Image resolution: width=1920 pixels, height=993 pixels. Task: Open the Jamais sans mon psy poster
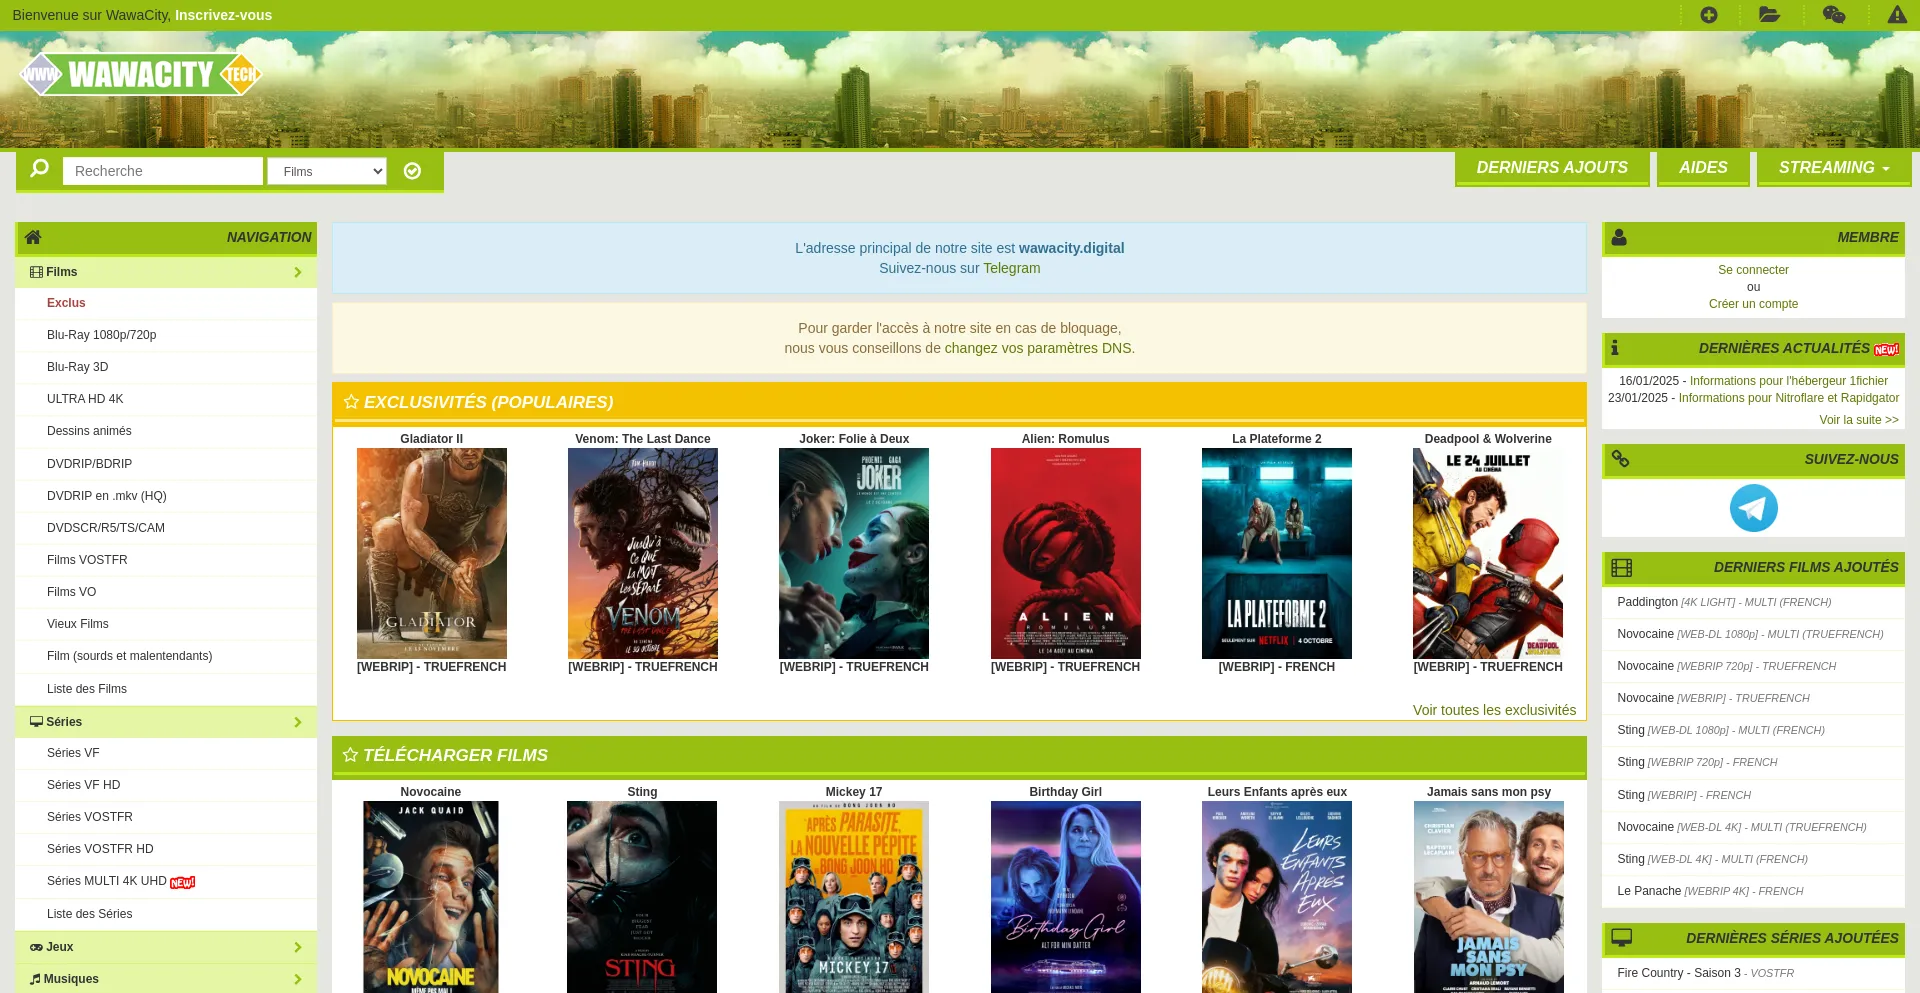[x=1489, y=897]
